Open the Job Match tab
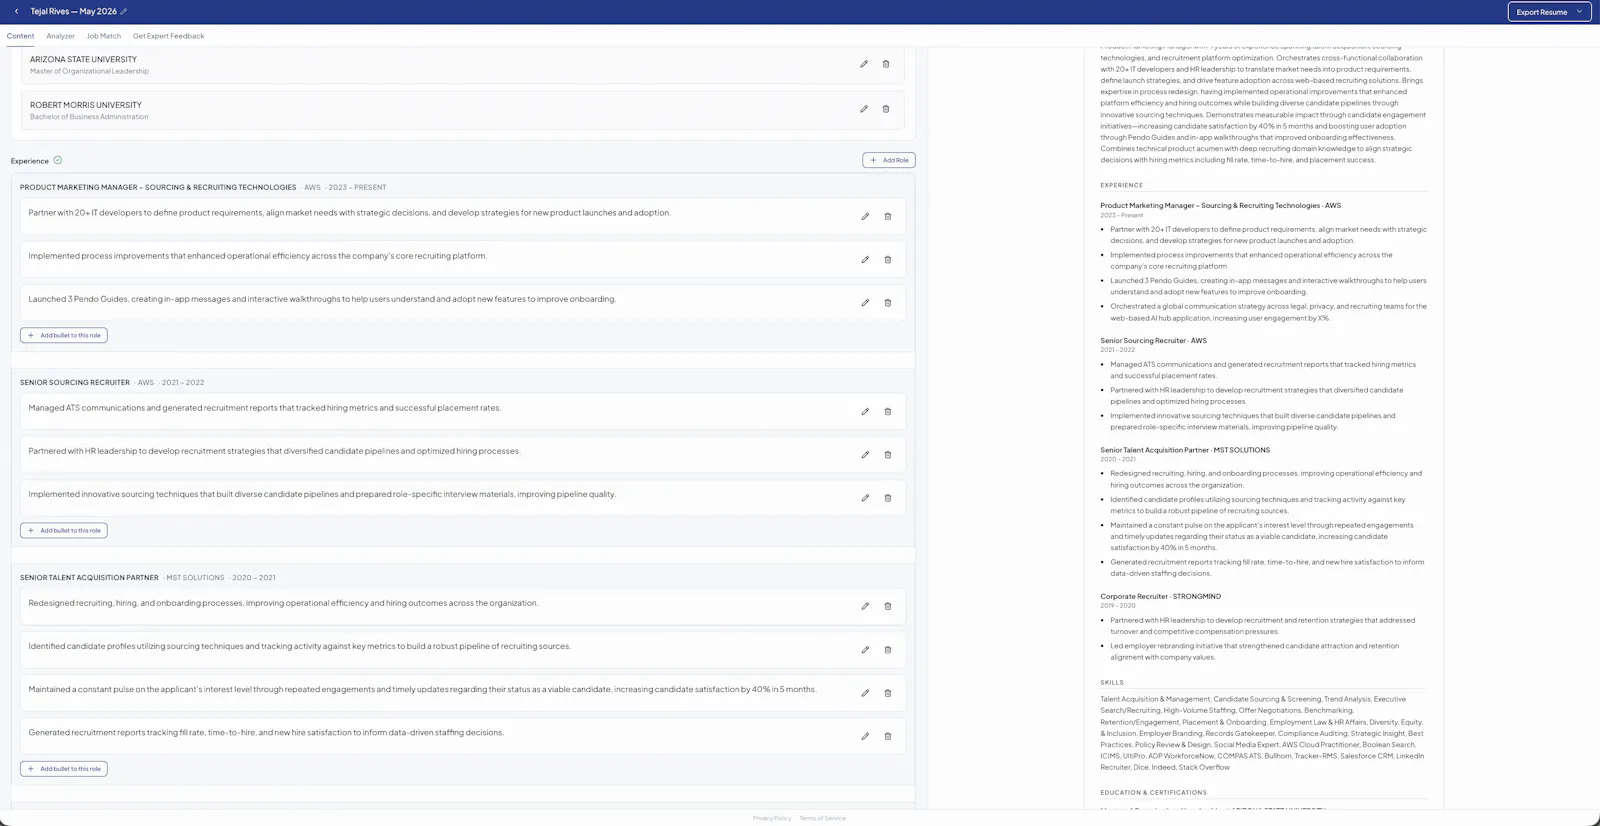Image resolution: width=1600 pixels, height=826 pixels. click(x=104, y=36)
